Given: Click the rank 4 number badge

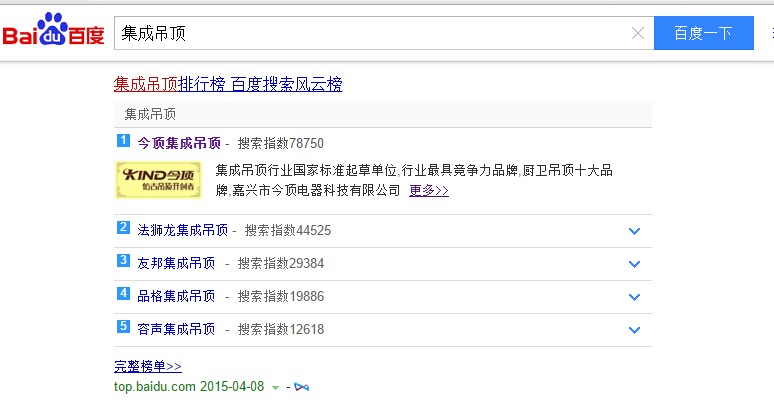Looking at the screenshot, I should [x=123, y=293].
